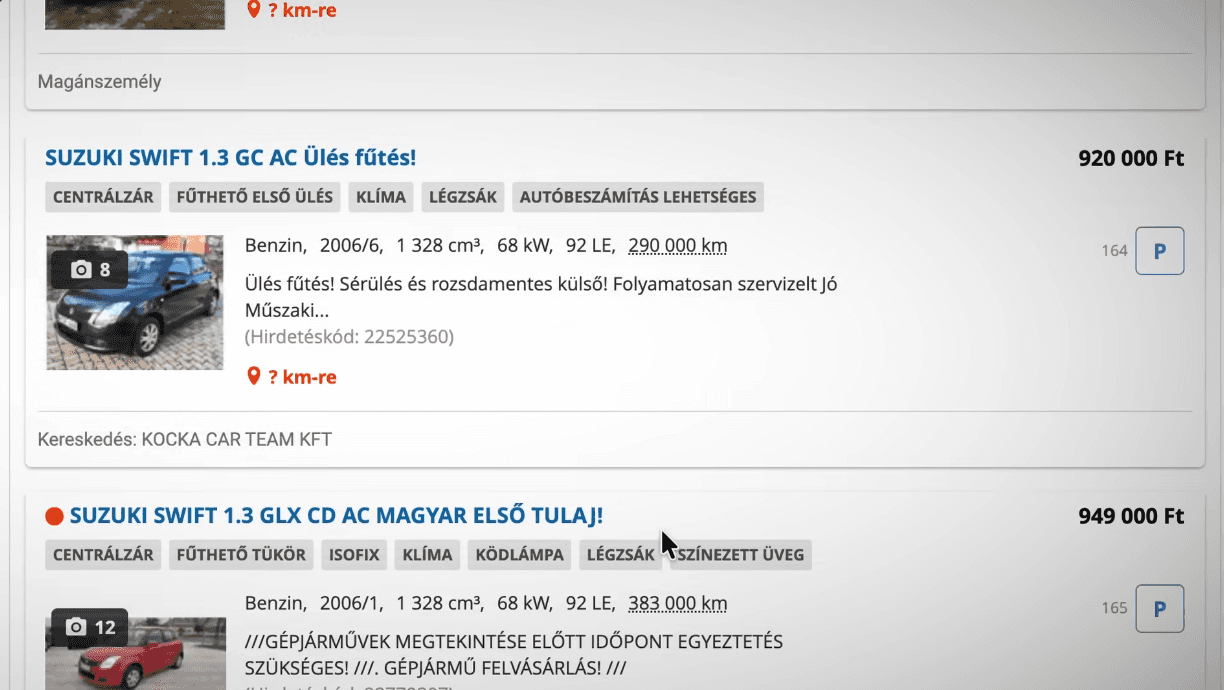This screenshot has height=690, width=1224.
Task: Click the Hirdetéskód: 22525360 text
Action: (349, 337)
